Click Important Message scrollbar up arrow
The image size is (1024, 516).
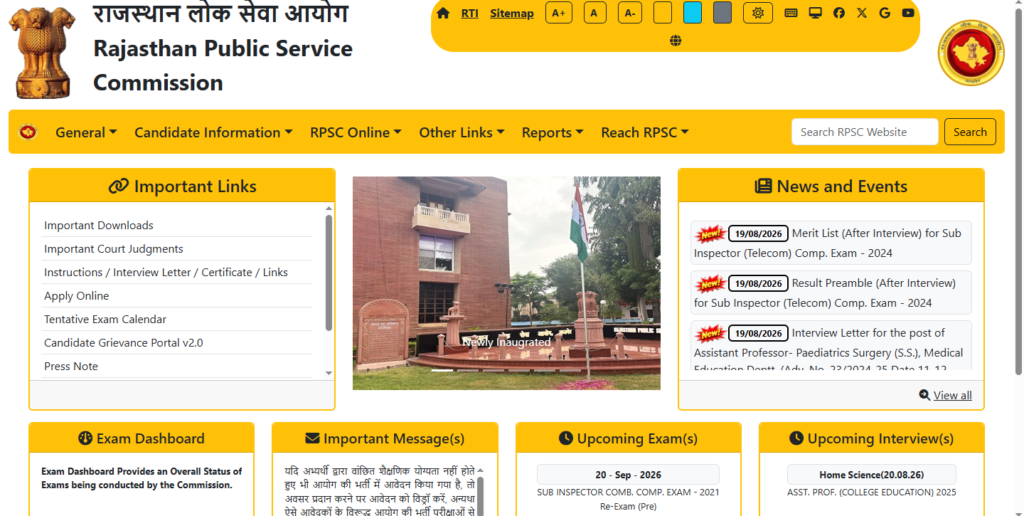481,470
